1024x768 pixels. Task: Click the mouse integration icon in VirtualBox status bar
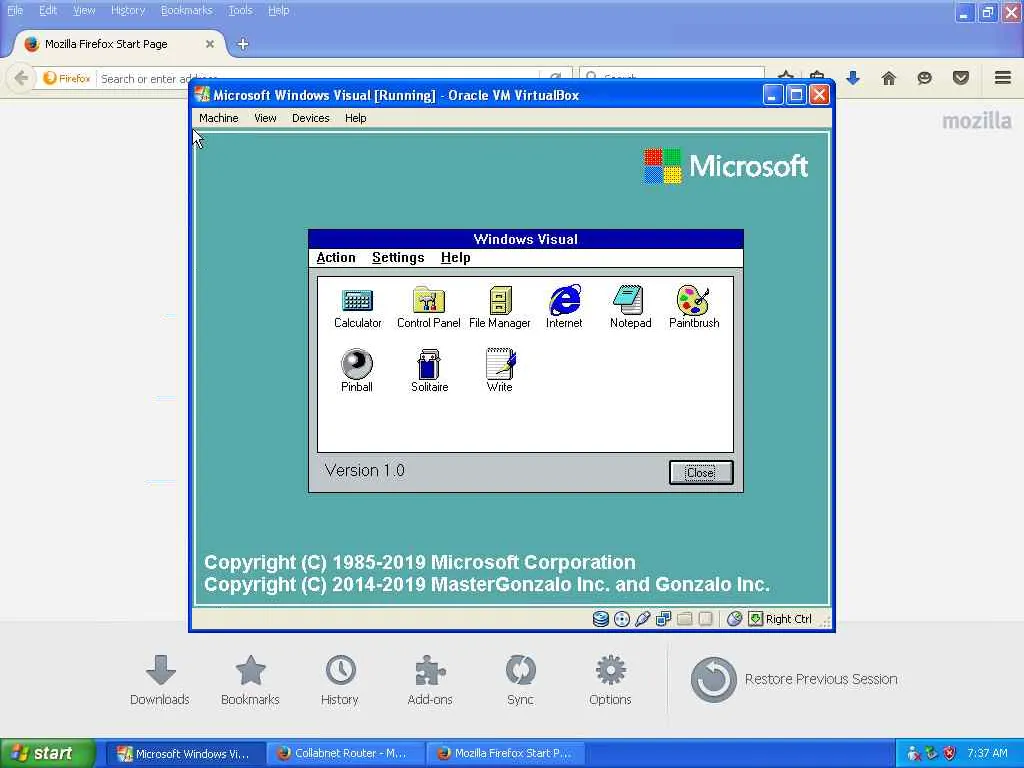point(735,618)
